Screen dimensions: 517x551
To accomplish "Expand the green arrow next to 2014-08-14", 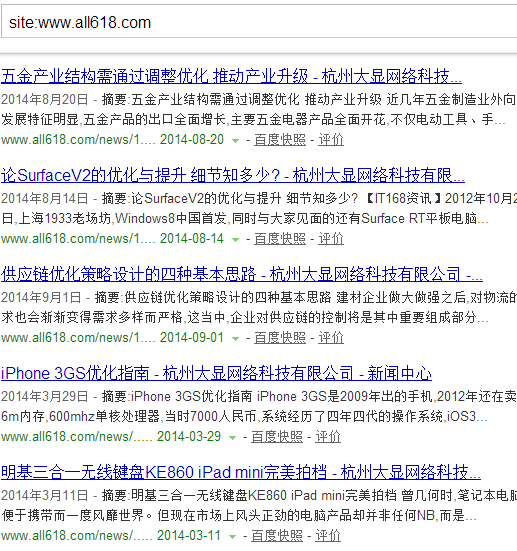I will 235,240.
